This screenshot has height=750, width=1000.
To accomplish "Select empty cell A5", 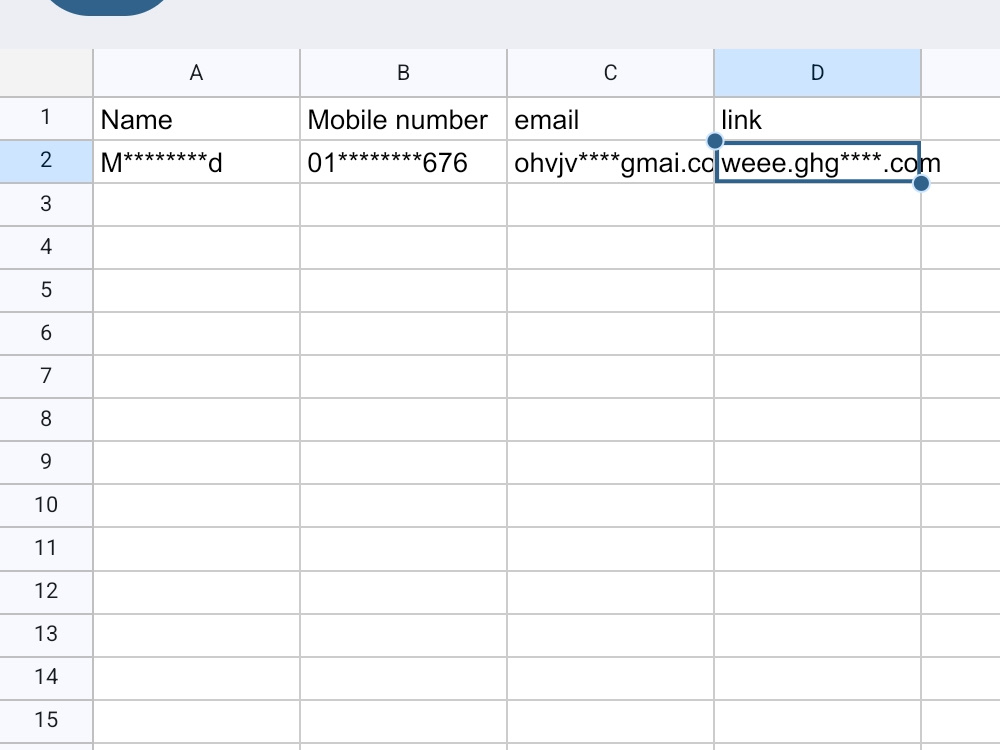I will pyautogui.click(x=196, y=290).
